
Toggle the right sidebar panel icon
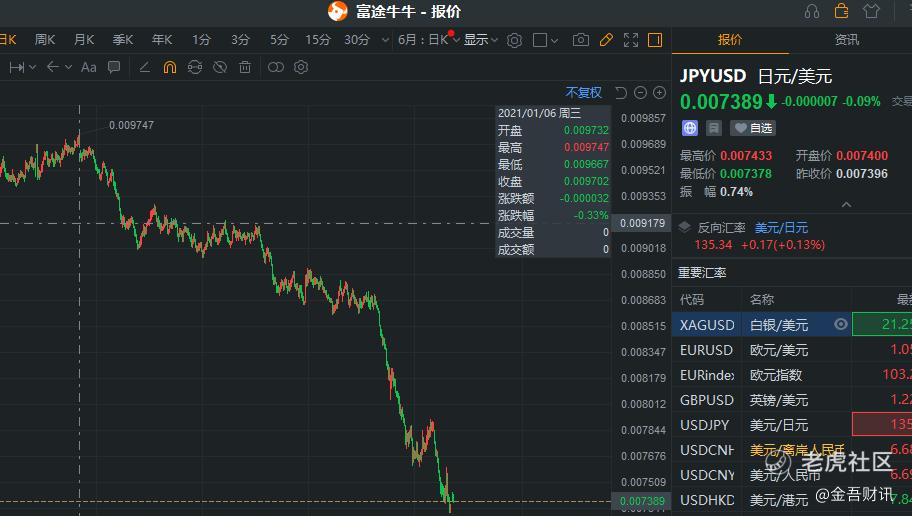pos(655,40)
